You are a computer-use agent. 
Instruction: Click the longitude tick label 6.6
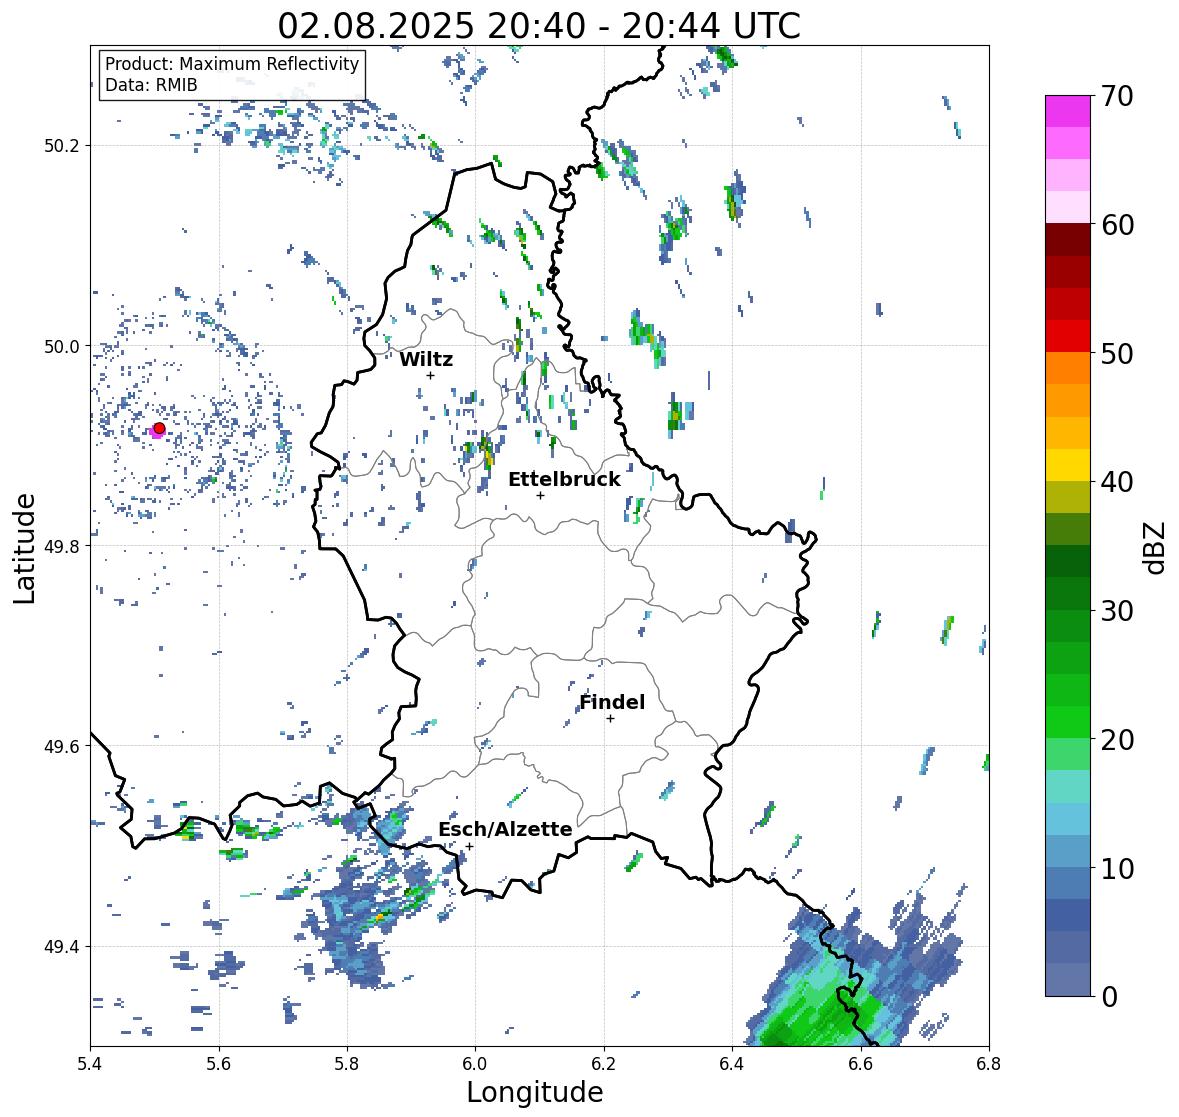pos(861,1063)
